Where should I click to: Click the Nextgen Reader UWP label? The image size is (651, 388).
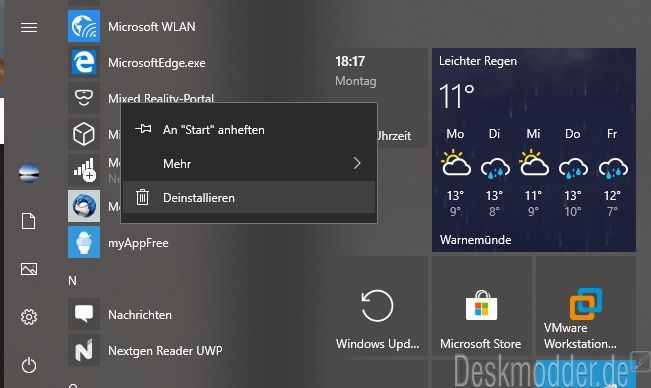pyautogui.click(x=165, y=351)
